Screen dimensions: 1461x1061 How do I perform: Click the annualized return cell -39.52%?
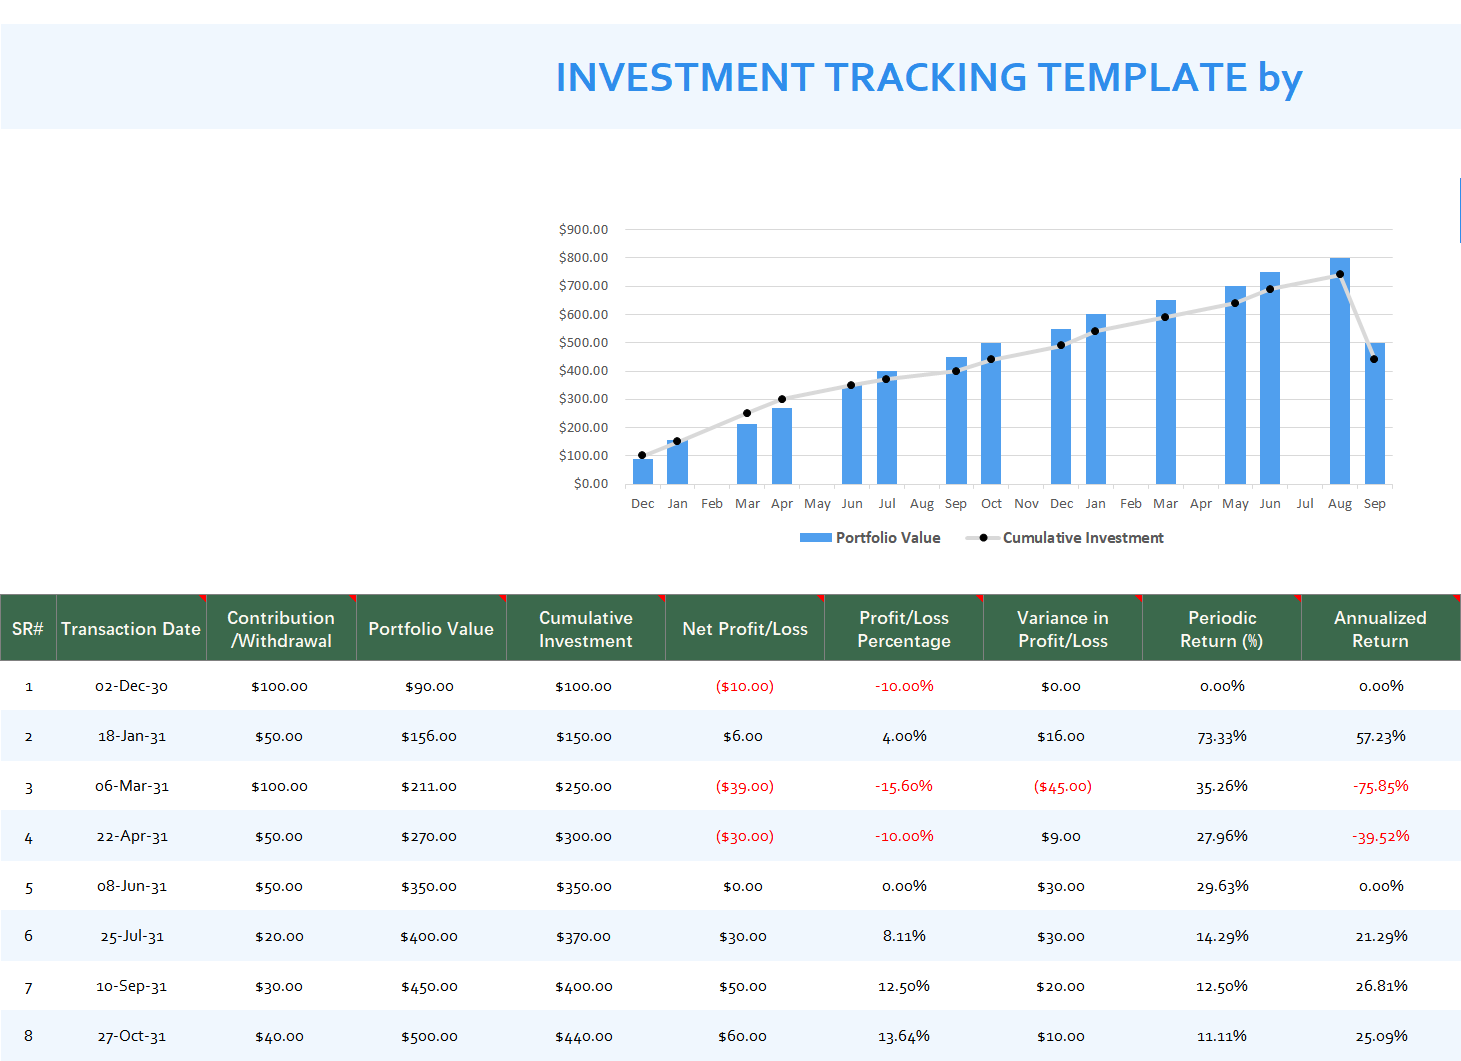pyautogui.click(x=1381, y=836)
